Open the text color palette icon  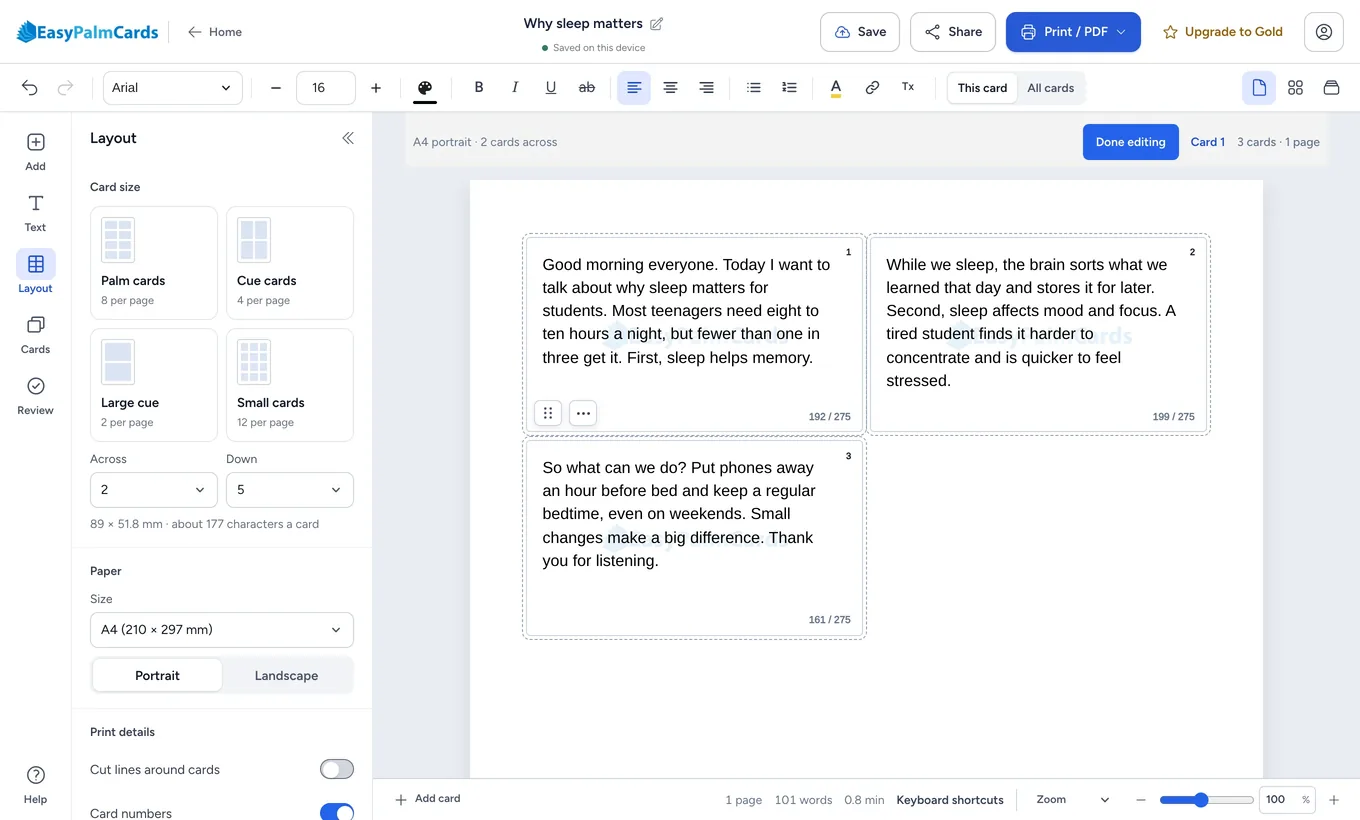click(425, 88)
